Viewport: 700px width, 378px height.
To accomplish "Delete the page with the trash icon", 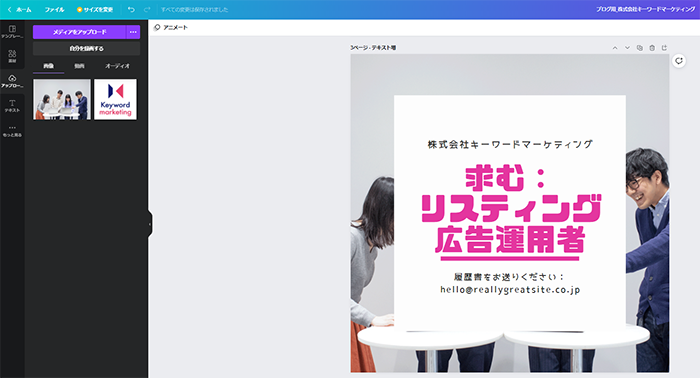I will pos(652,48).
